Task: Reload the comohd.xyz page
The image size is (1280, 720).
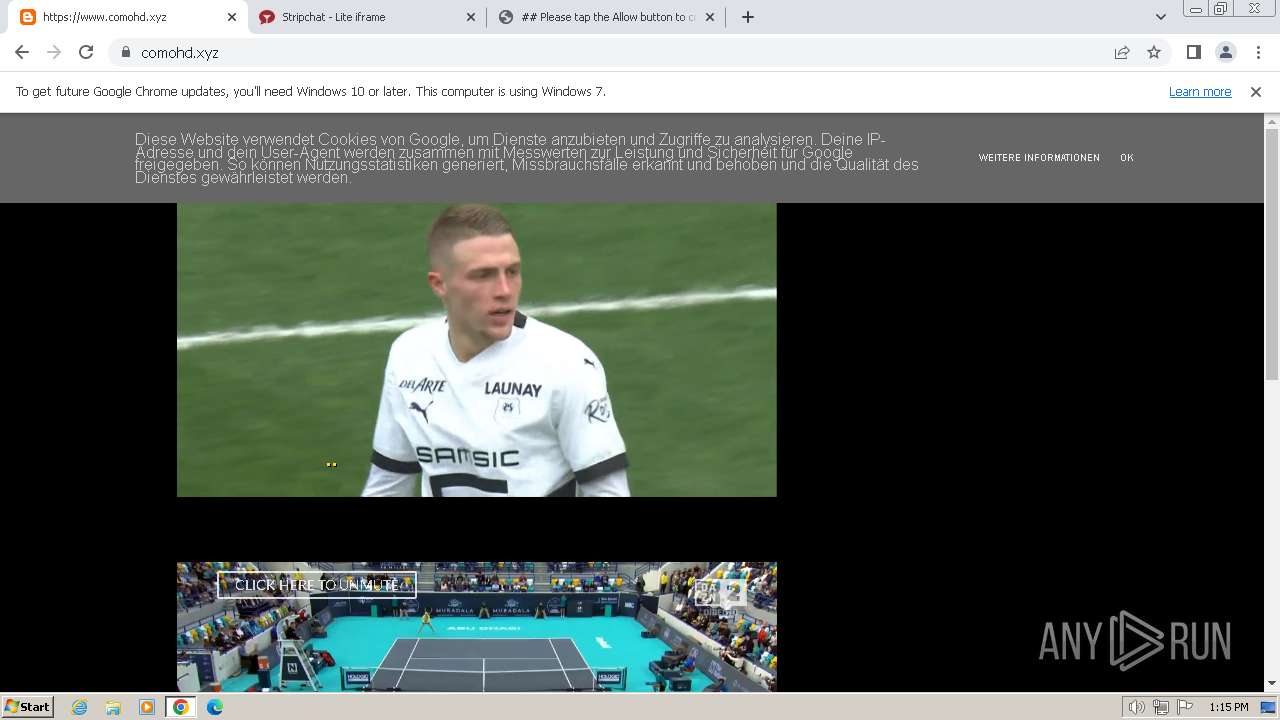Action: [86, 52]
